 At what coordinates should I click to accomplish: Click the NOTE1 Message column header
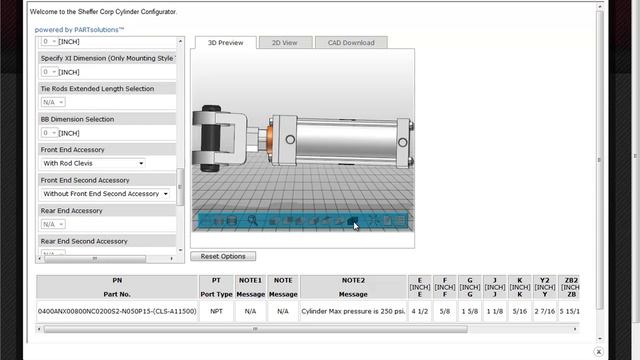pyautogui.click(x=250, y=287)
